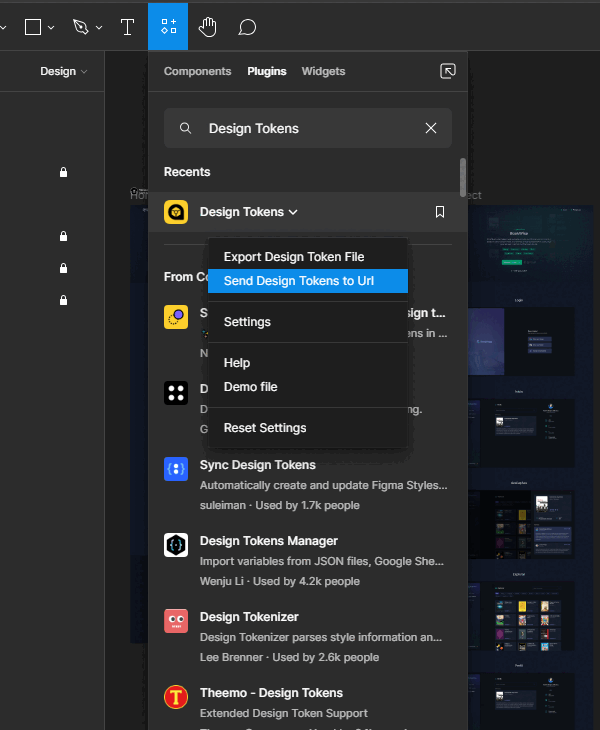Screen dimensions: 600x730
Task: Select the Pen tool
Action: pos(81,27)
